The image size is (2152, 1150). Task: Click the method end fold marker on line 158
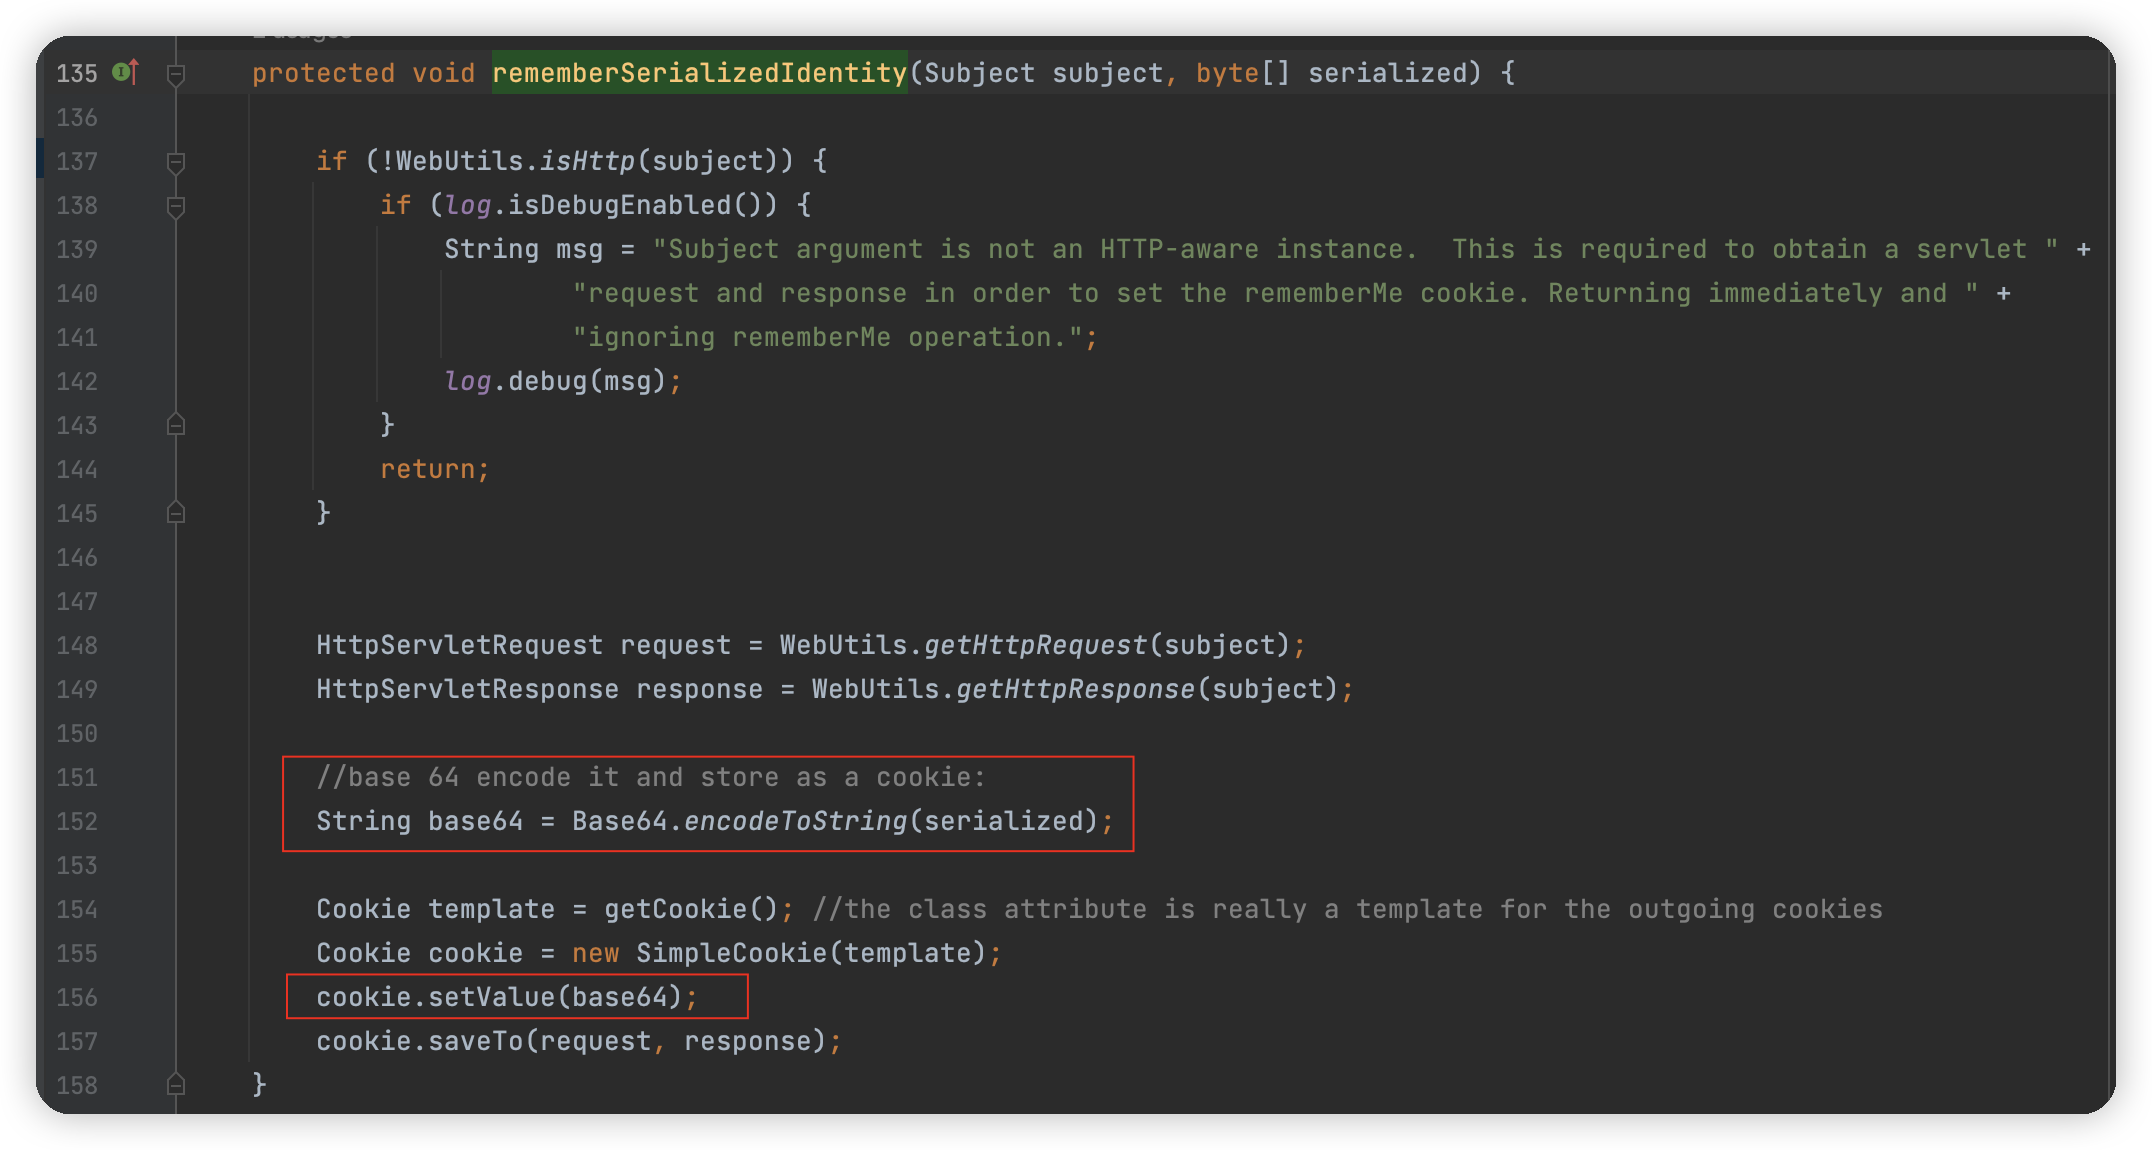coord(176,1085)
